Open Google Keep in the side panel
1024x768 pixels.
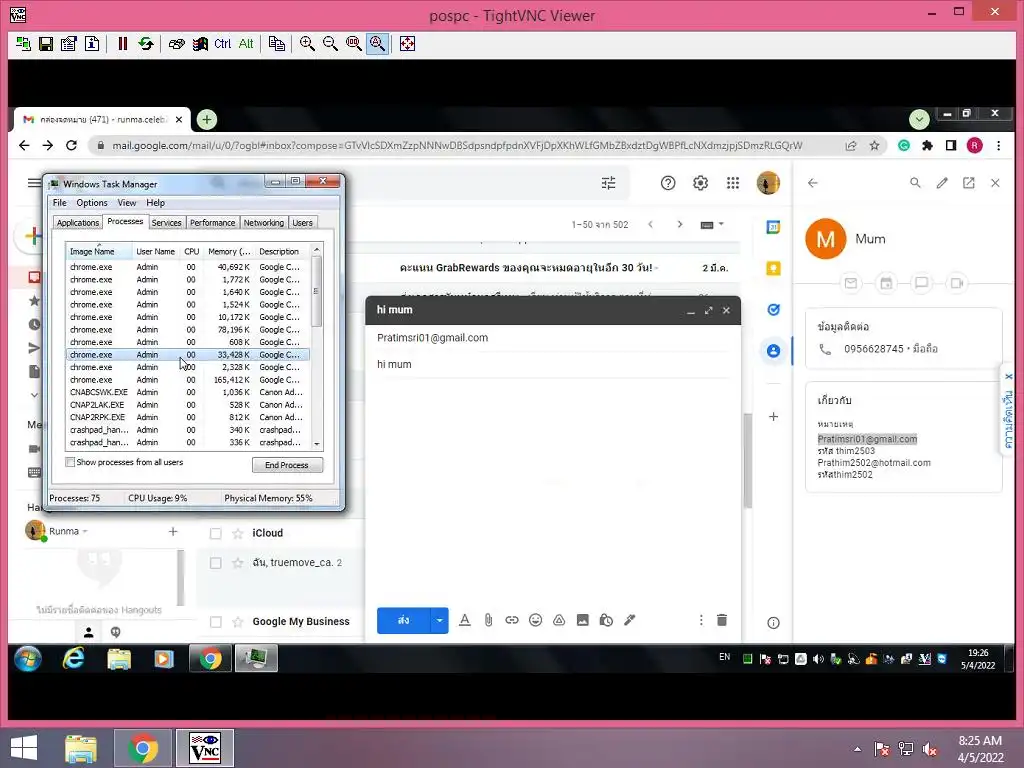point(773,268)
